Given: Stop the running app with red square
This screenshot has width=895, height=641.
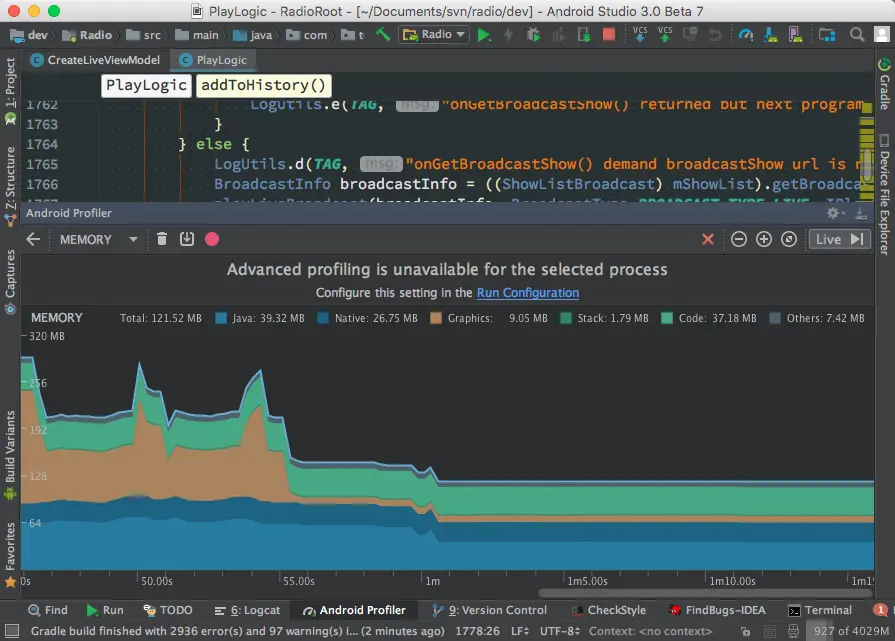Looking at the screenshot, I should pyautogui.click(x=609, y=35).
